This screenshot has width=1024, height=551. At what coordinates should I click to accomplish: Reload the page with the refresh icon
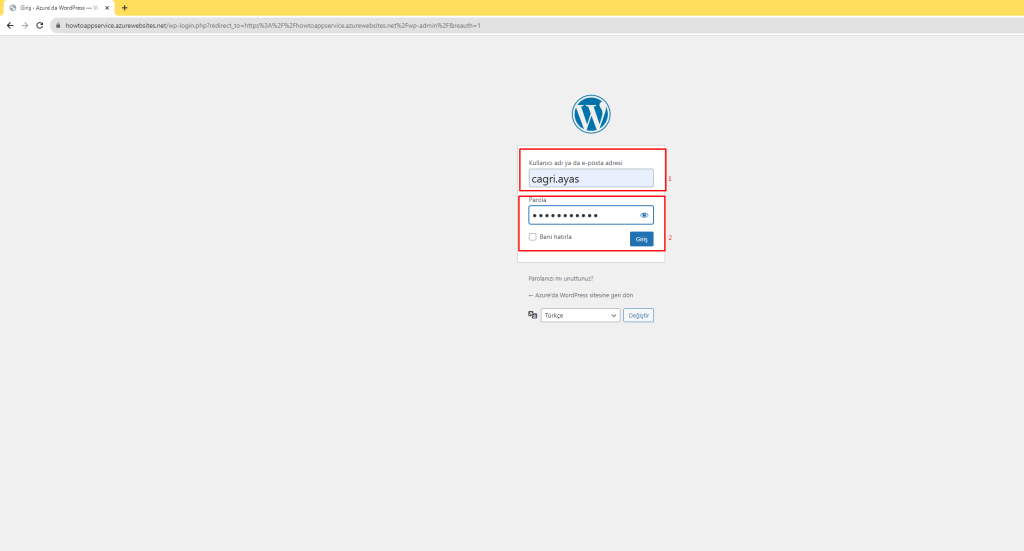pos(39,25)
